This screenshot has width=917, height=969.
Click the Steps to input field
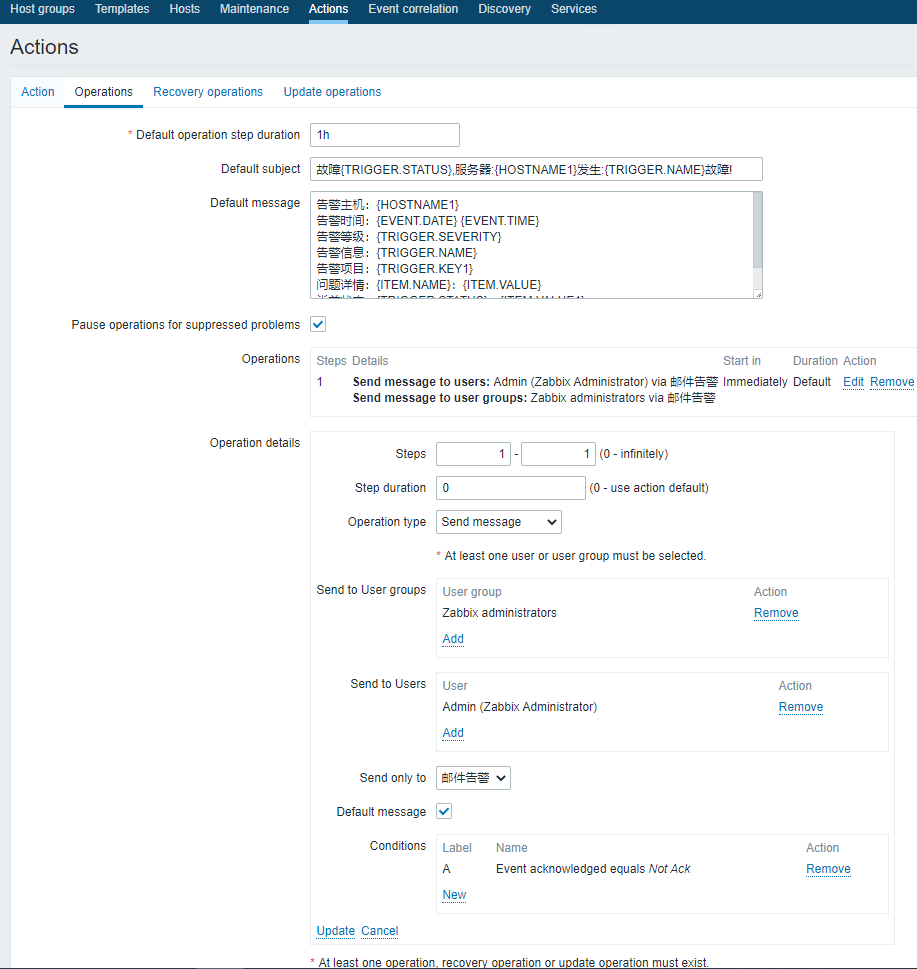click(x=558, y=454)
